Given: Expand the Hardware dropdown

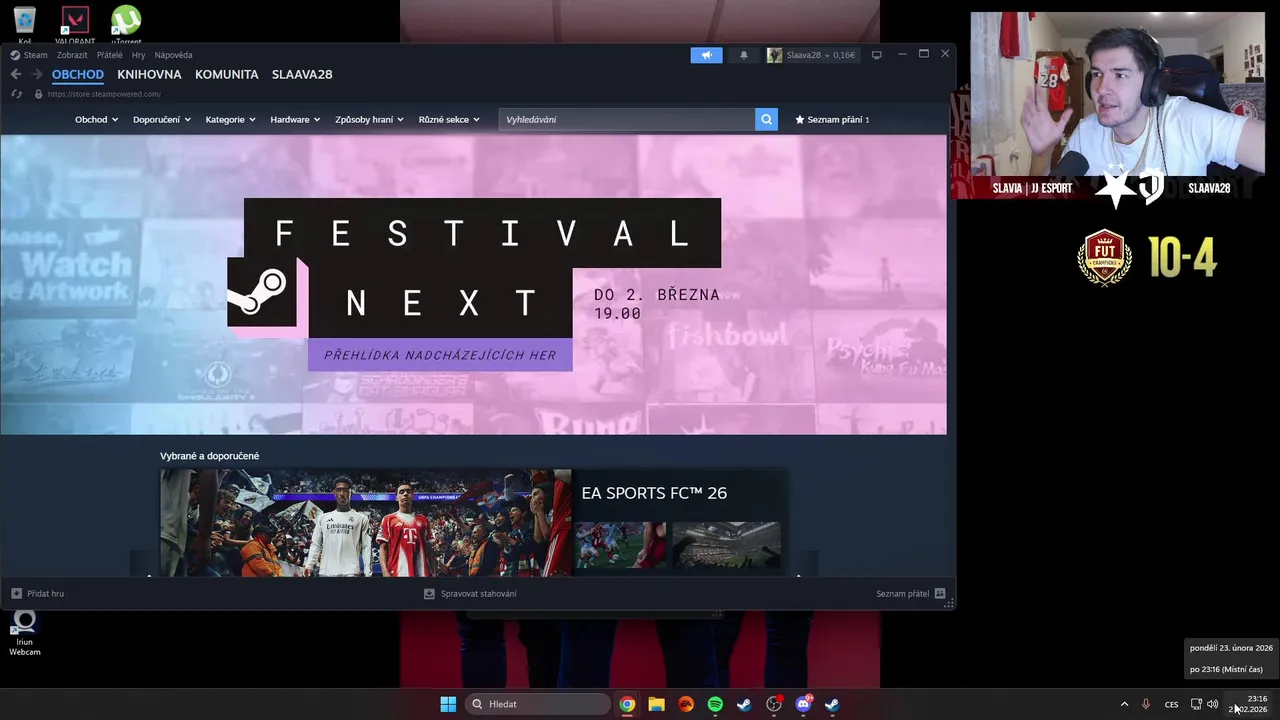Looking at the screenshot, I should pyautogui.click(x=295, y=119).
